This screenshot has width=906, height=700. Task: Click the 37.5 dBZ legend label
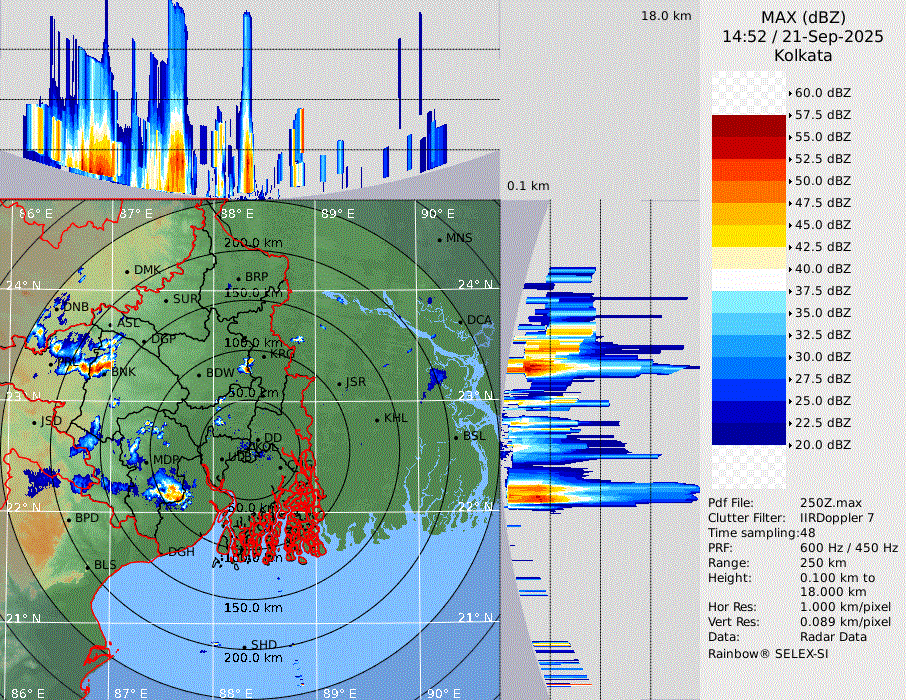(822, 290)
